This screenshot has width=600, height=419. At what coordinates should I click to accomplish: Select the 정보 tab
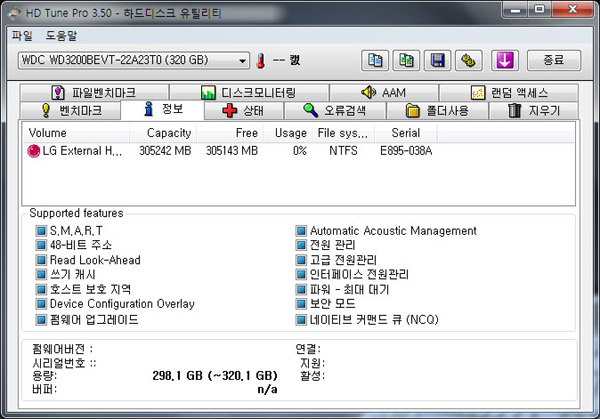(163, 109)
